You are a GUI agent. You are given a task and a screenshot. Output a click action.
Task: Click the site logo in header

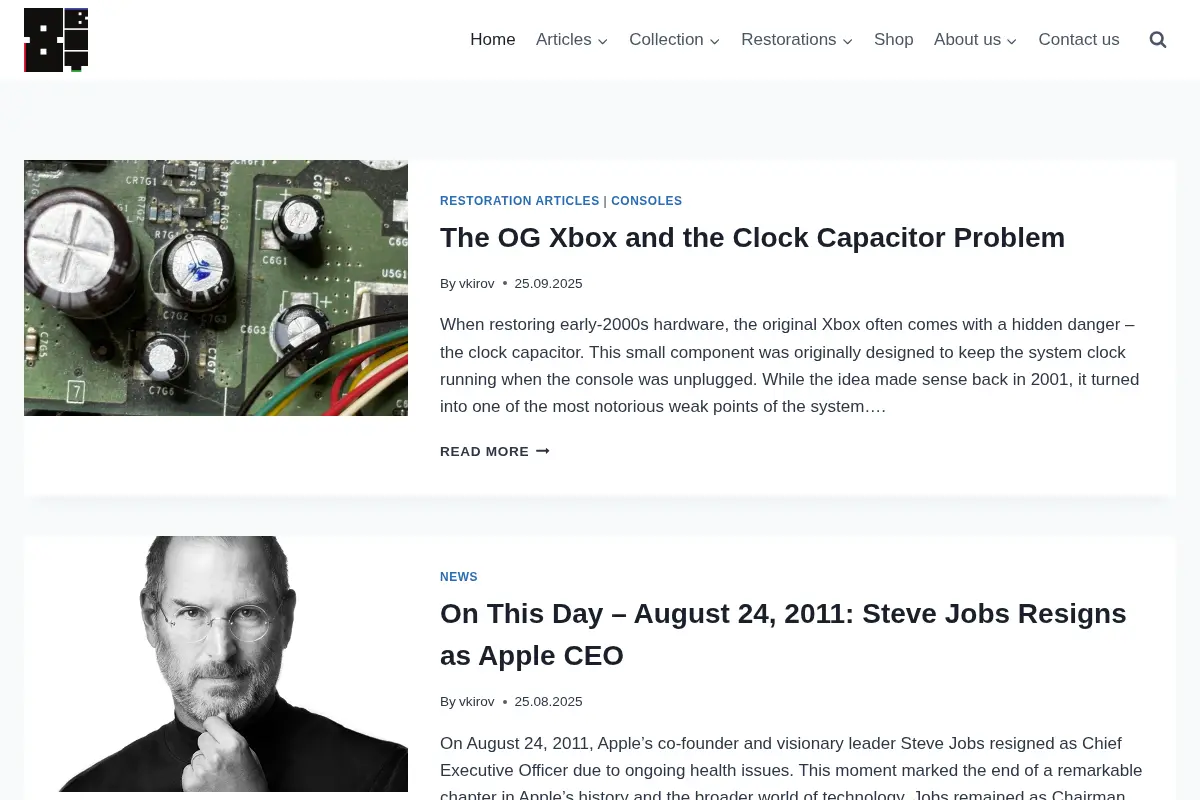tap(56, 40)
